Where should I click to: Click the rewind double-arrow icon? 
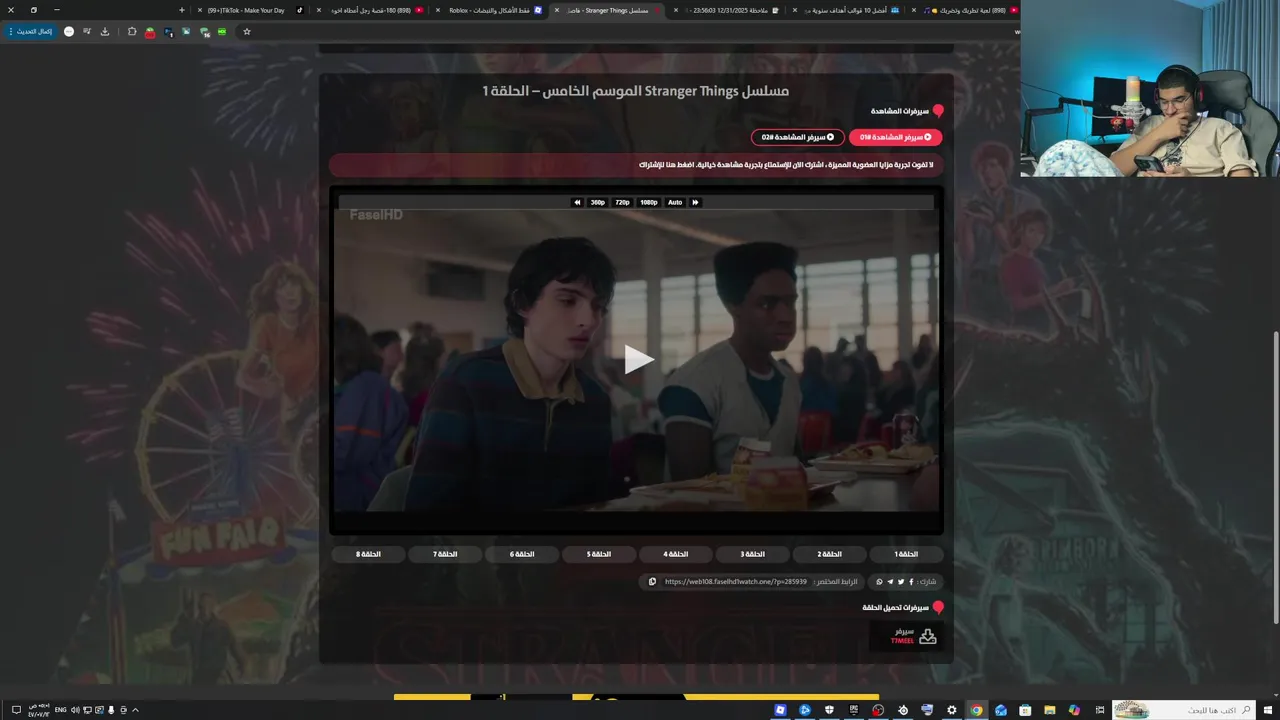click(577, 202)
